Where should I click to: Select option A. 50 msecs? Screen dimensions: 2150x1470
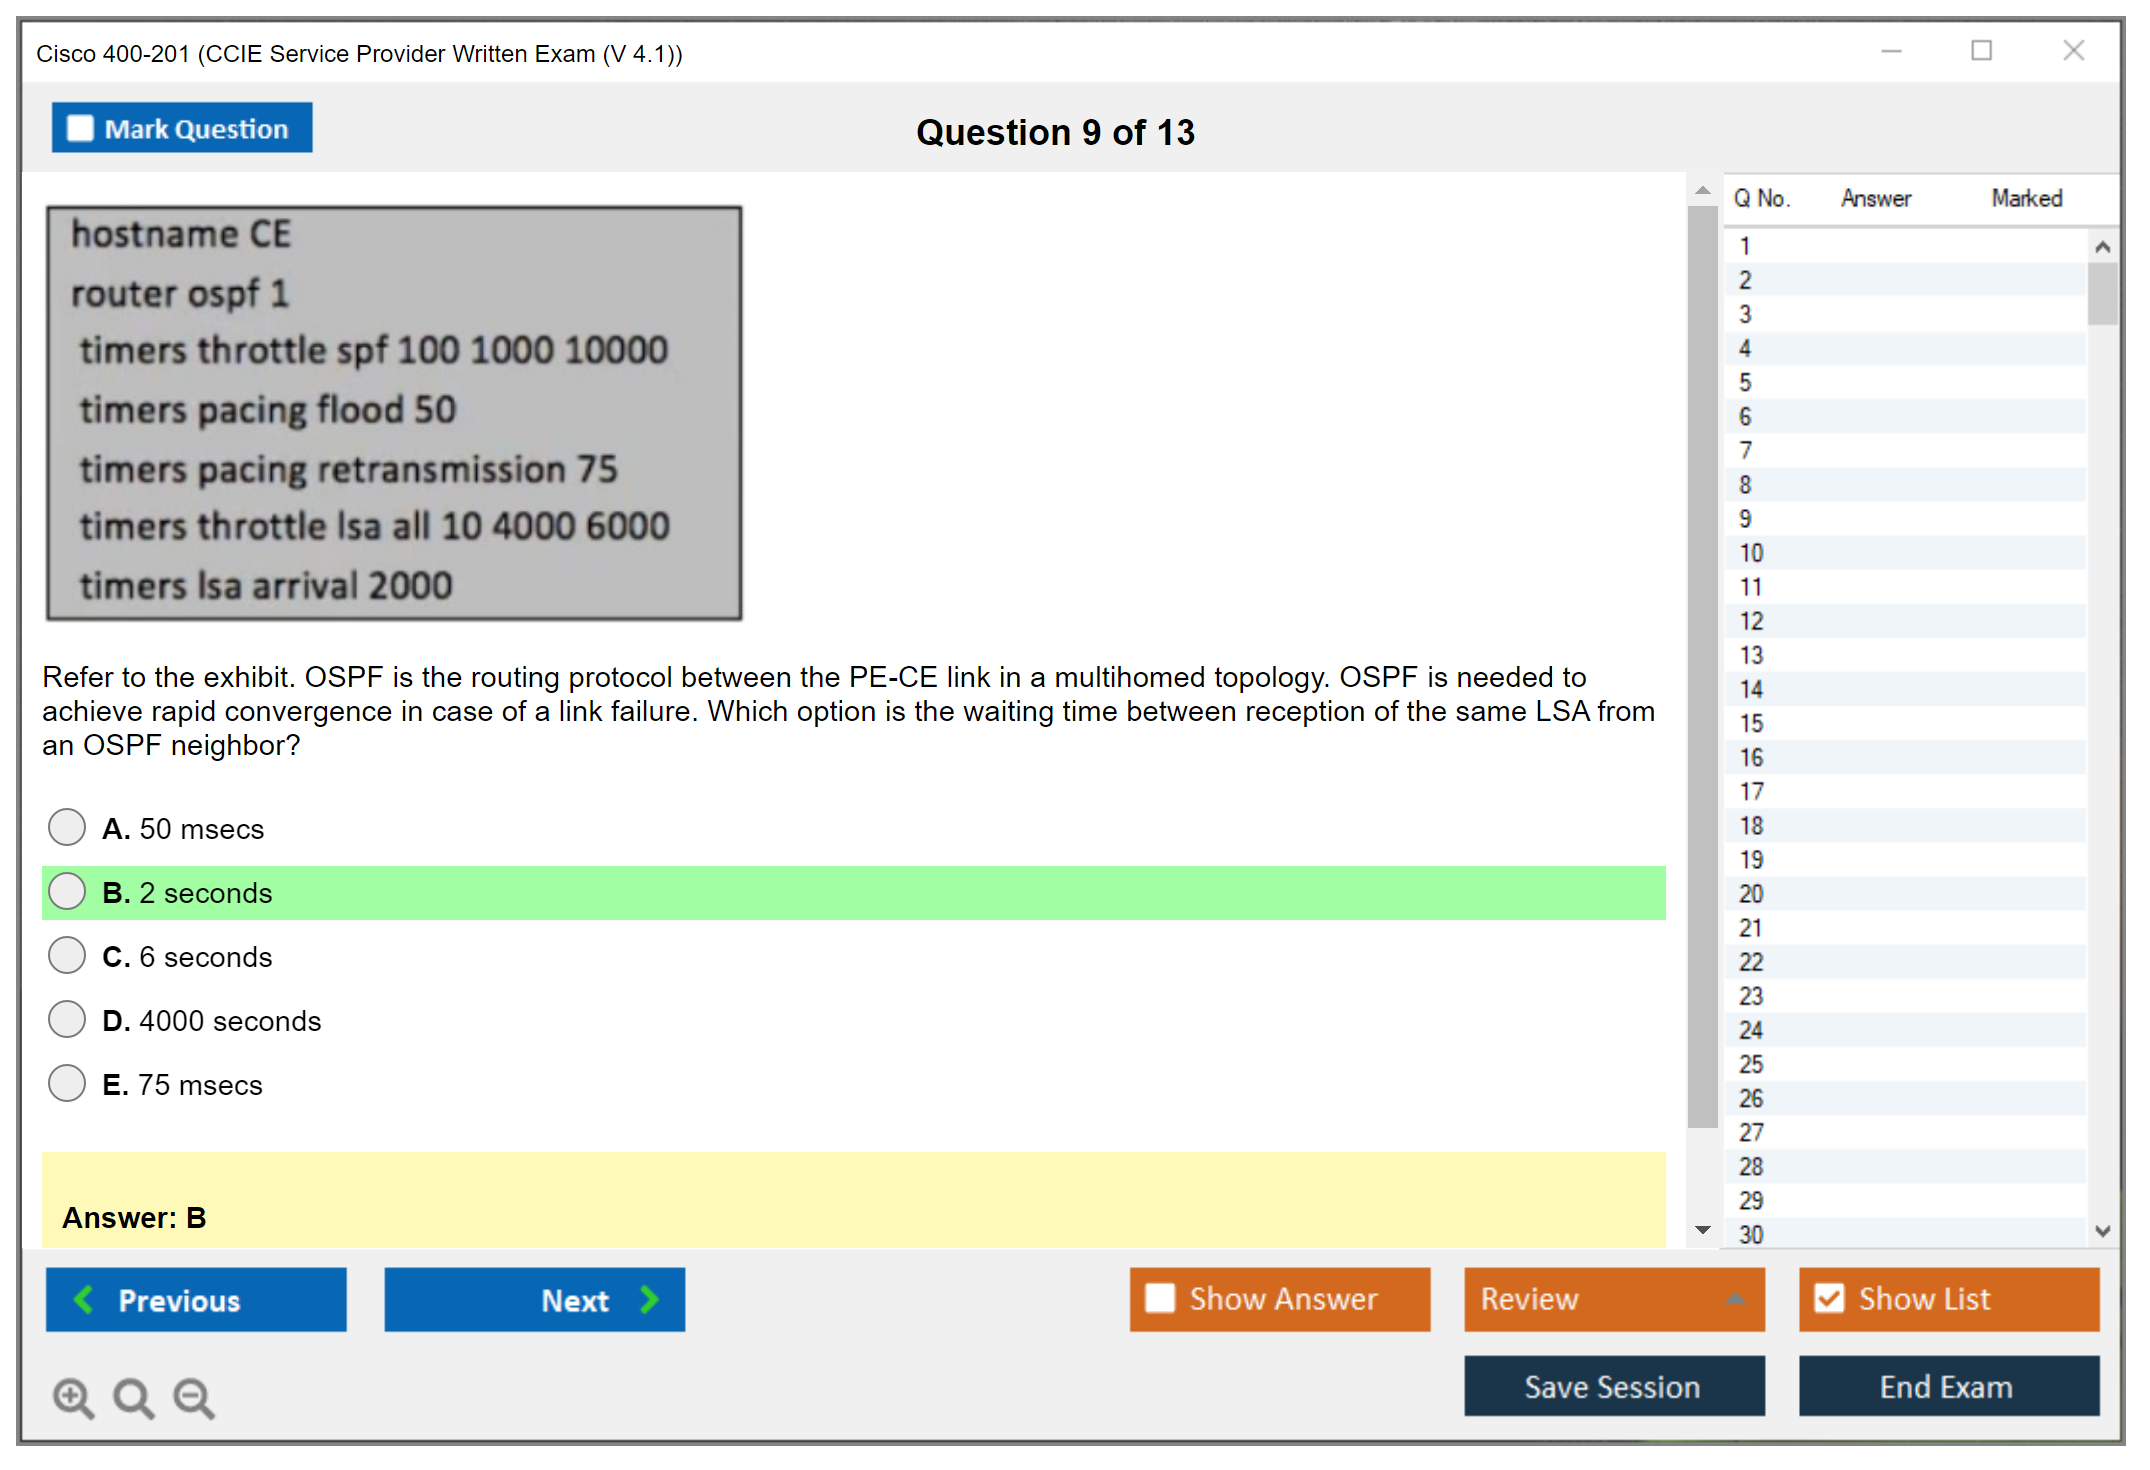(67, 827)
